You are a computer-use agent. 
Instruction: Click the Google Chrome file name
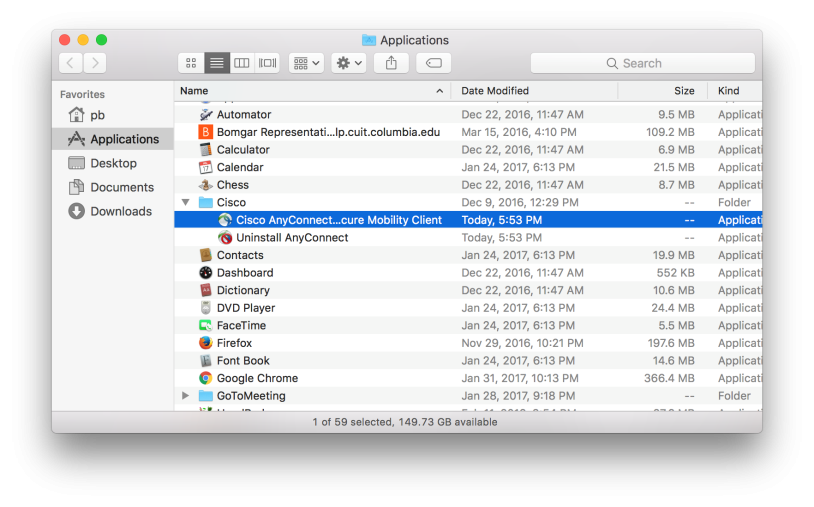[257, 378]
